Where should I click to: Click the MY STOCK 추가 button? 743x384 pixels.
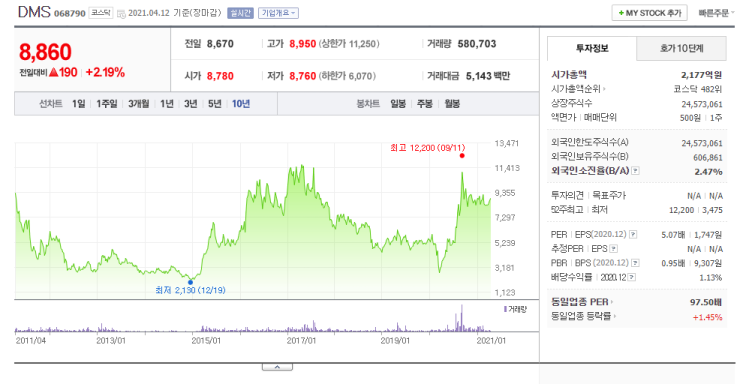point(650,13)
